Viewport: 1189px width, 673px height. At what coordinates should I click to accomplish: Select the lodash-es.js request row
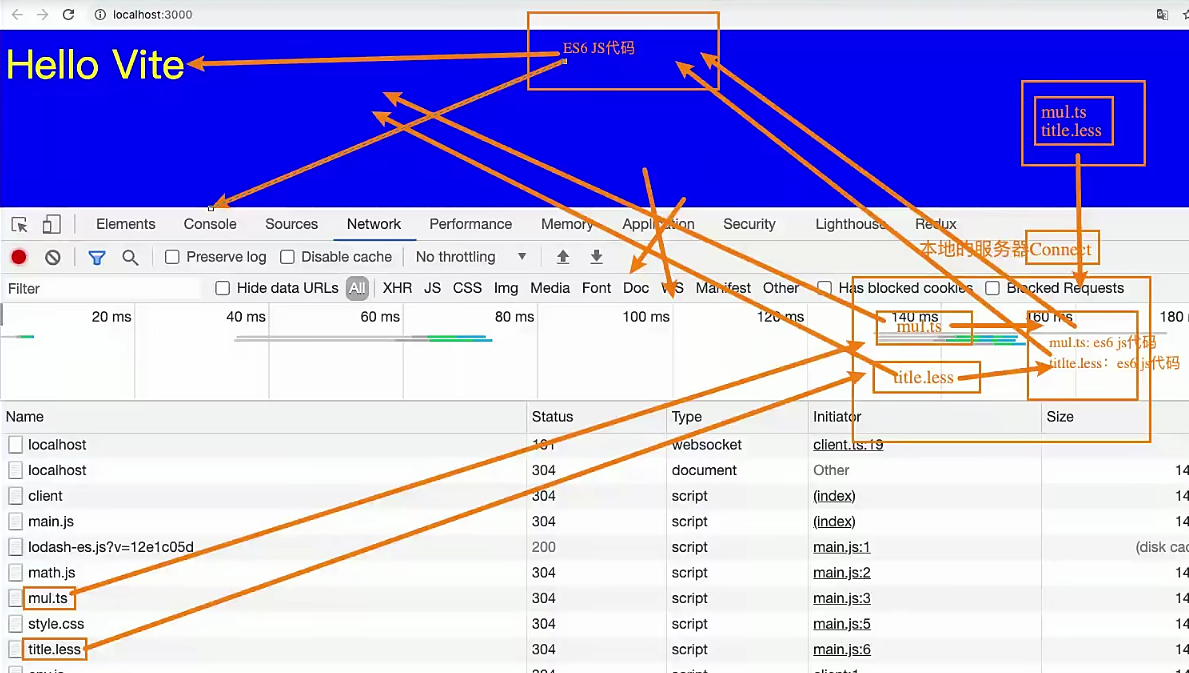(x=110, y=547)
